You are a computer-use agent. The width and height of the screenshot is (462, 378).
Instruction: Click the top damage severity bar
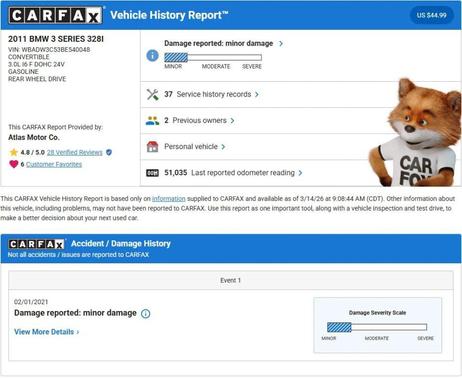click(213, 58)
